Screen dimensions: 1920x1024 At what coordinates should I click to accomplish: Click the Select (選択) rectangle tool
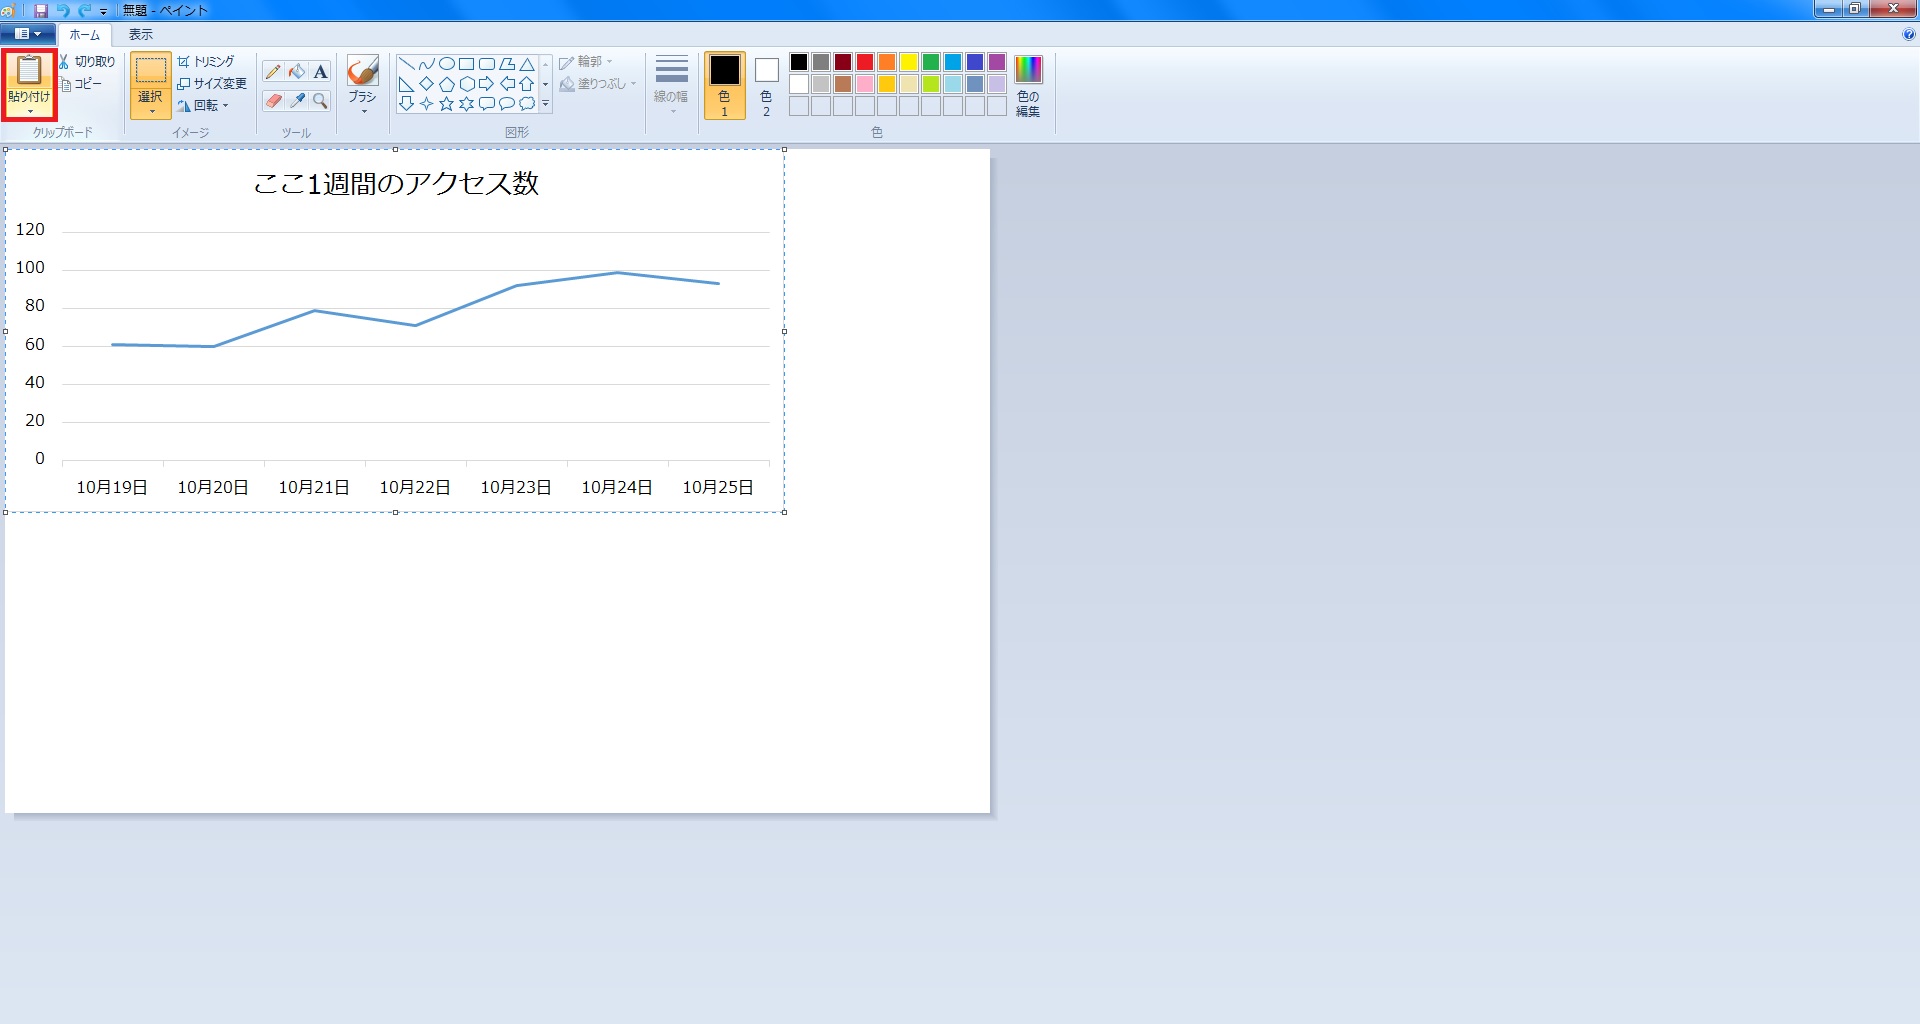[x=151, y=70]
